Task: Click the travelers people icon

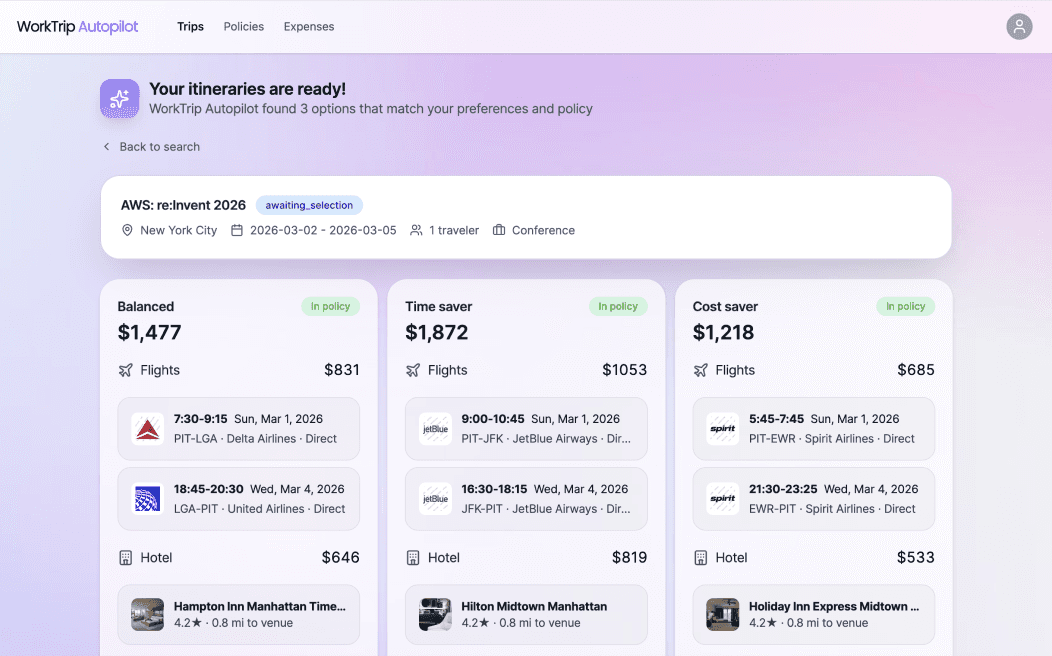Action: pos(416,230)
